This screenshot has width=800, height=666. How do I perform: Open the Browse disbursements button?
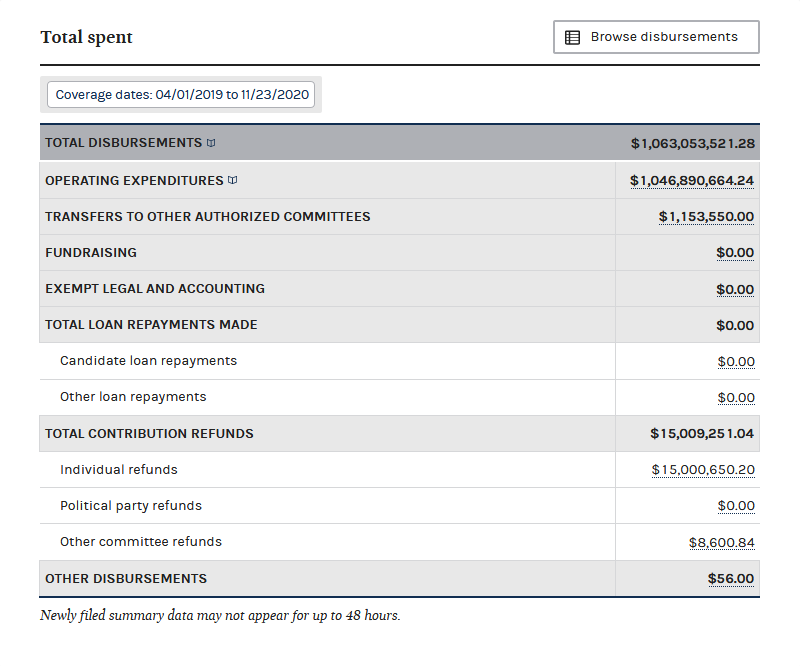tap(656, 37)
